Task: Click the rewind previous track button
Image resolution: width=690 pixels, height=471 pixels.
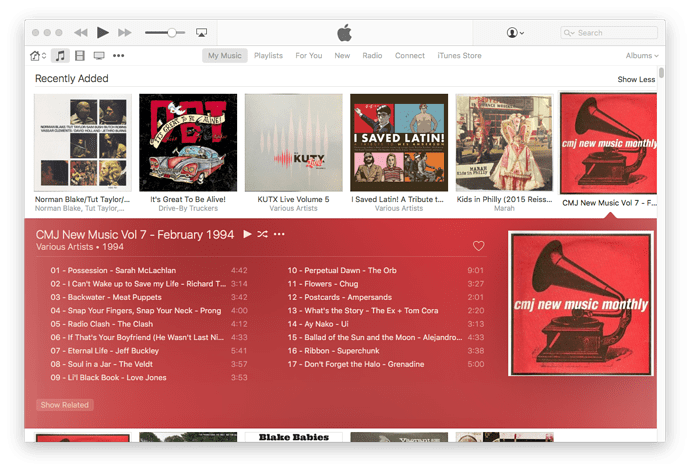Action: 81,33
